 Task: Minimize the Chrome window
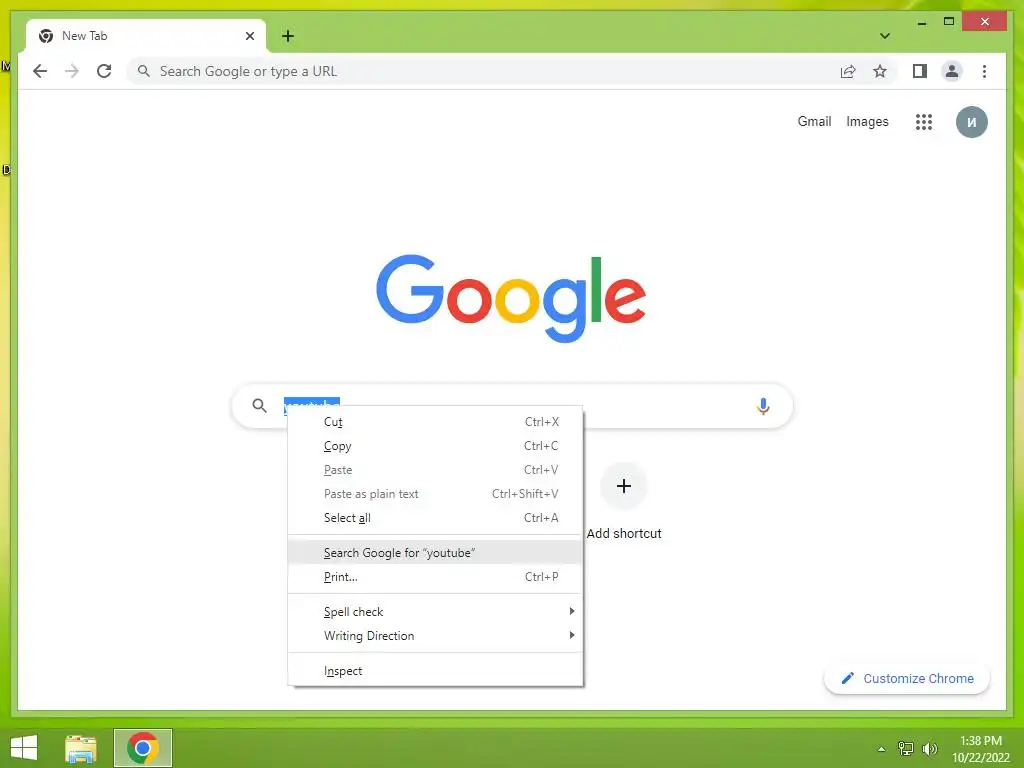tap(921, 22)
